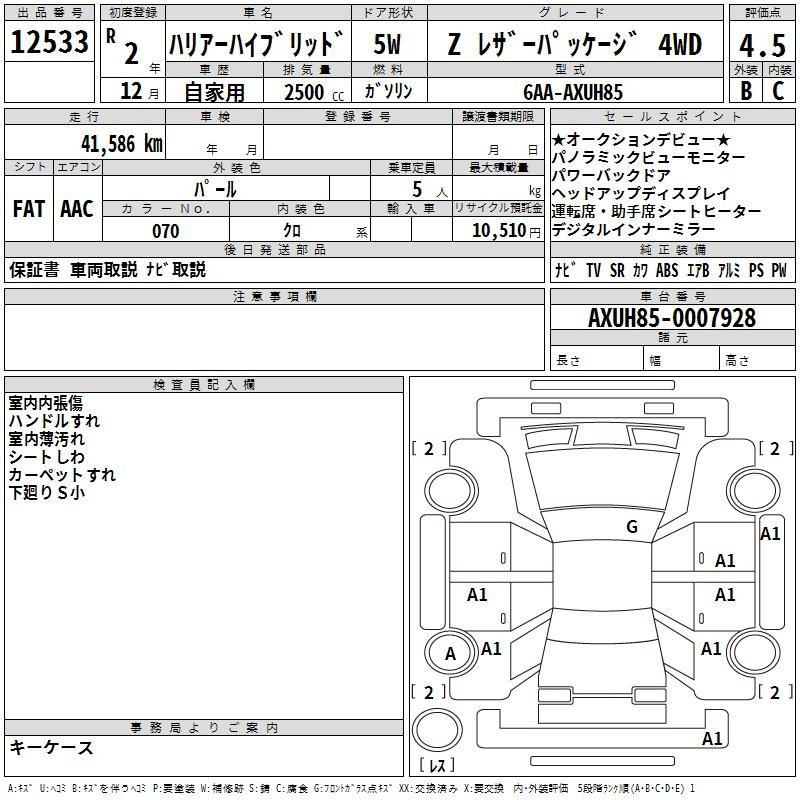Click the ★オークションデビュー★ sales point
Viewport: 800px width, 800px height.
[641, 140]
